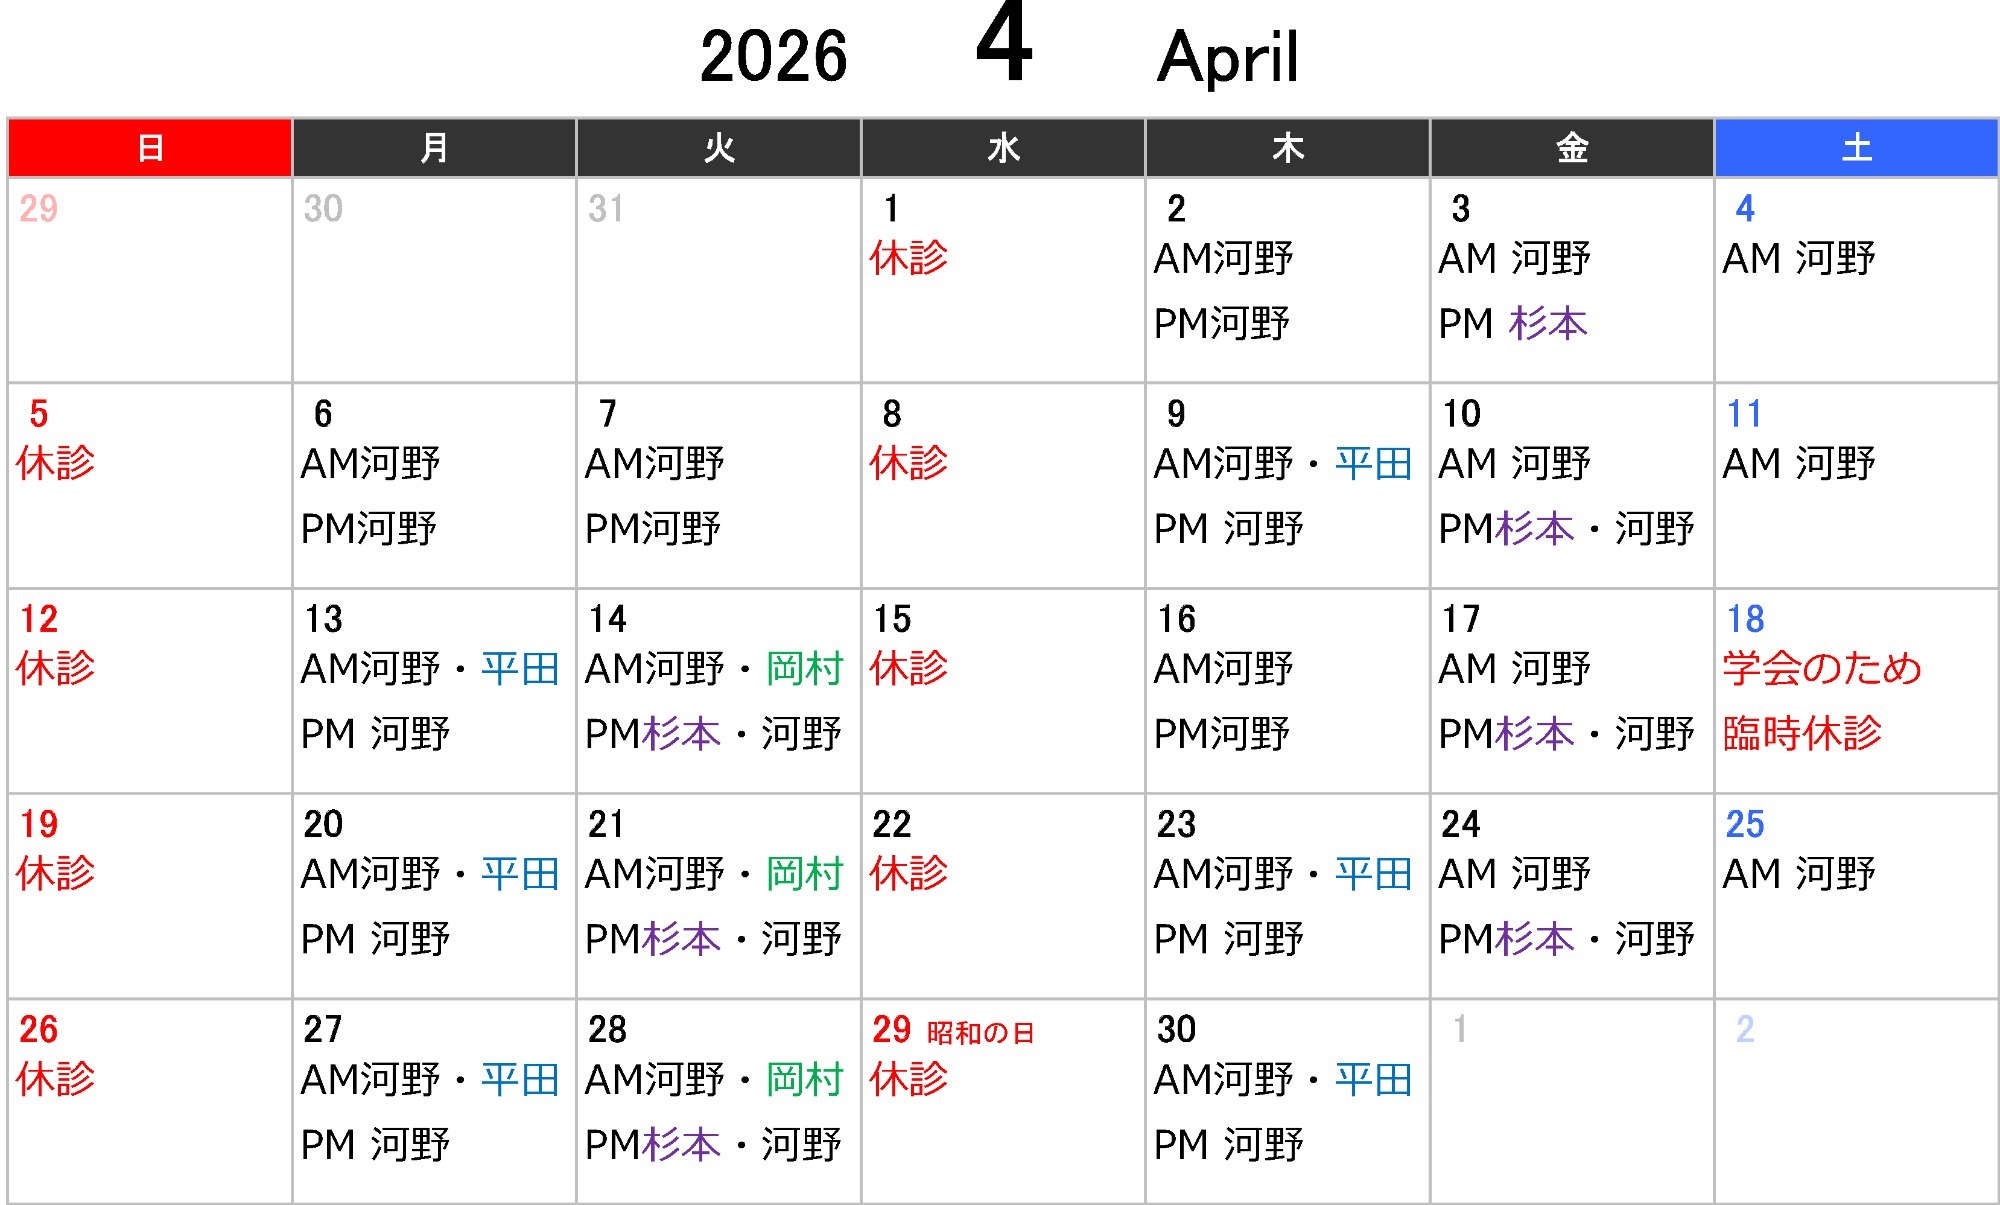
Task: Click the April month title text
Action: click(1227, 57)
